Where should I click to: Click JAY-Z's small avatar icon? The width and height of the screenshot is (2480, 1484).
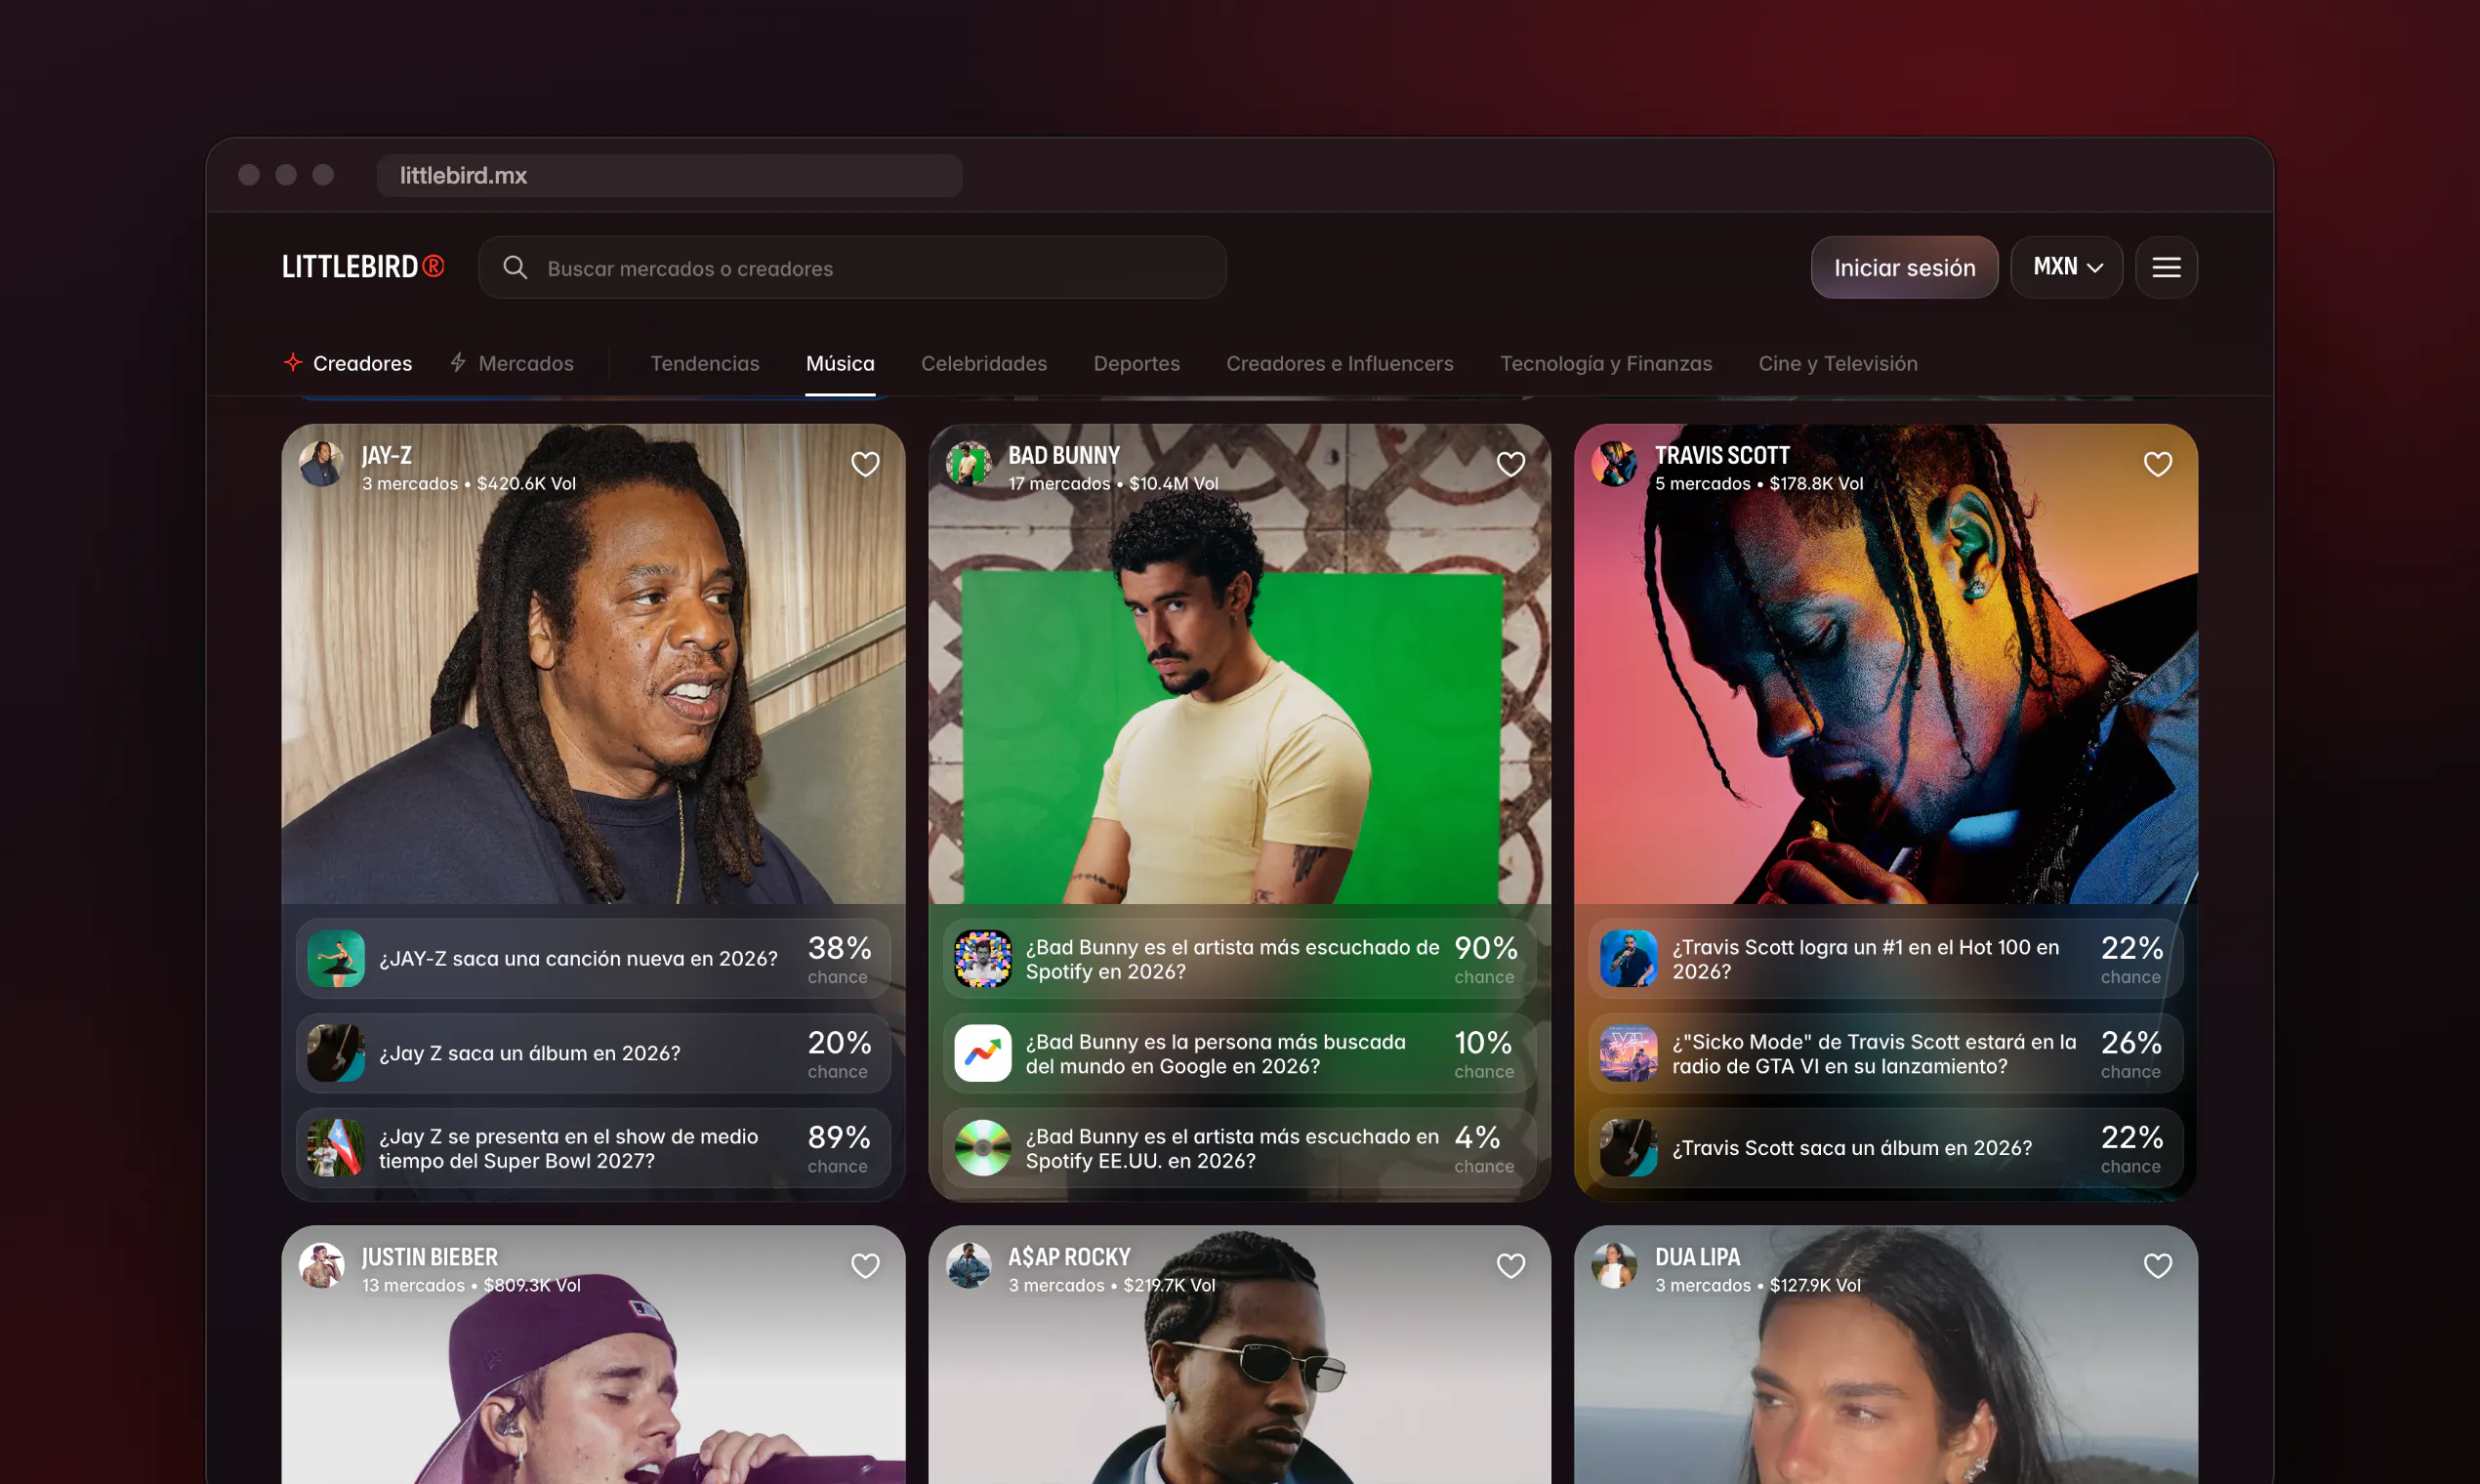click(x=322, y=464)
